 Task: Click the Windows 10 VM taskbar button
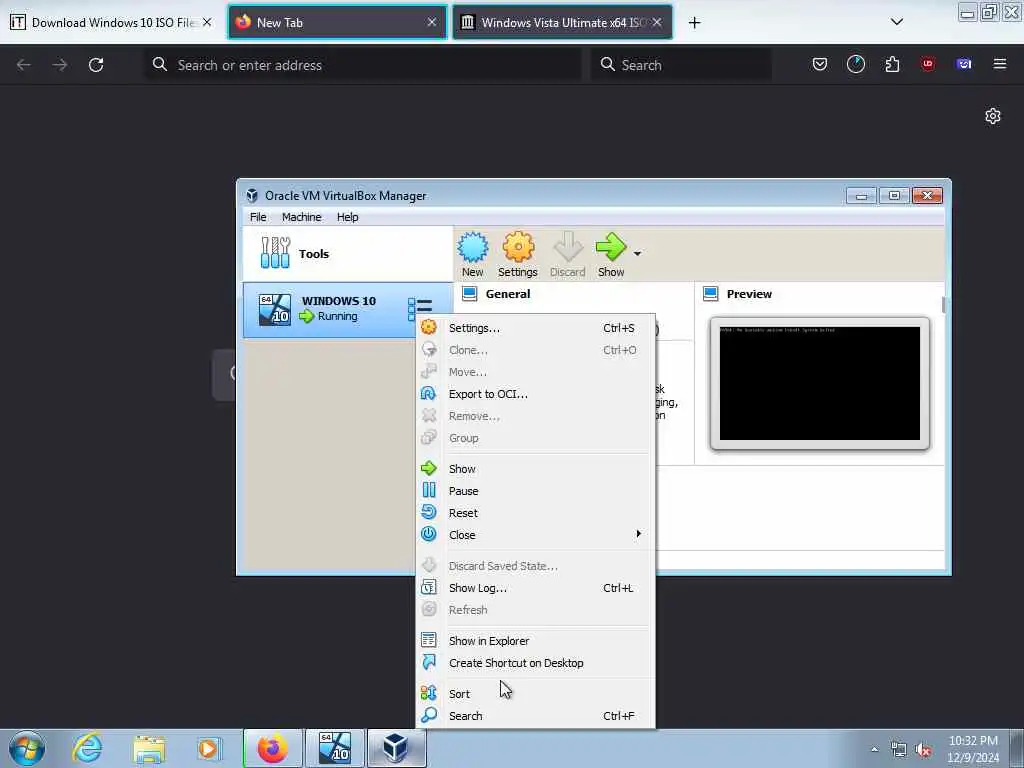point(335,748)
